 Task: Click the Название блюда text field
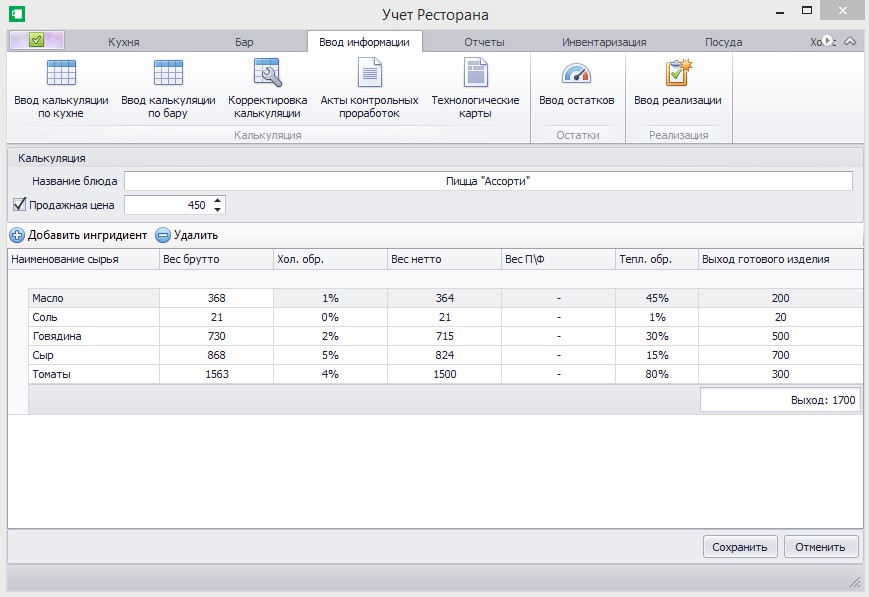point(488,181)
